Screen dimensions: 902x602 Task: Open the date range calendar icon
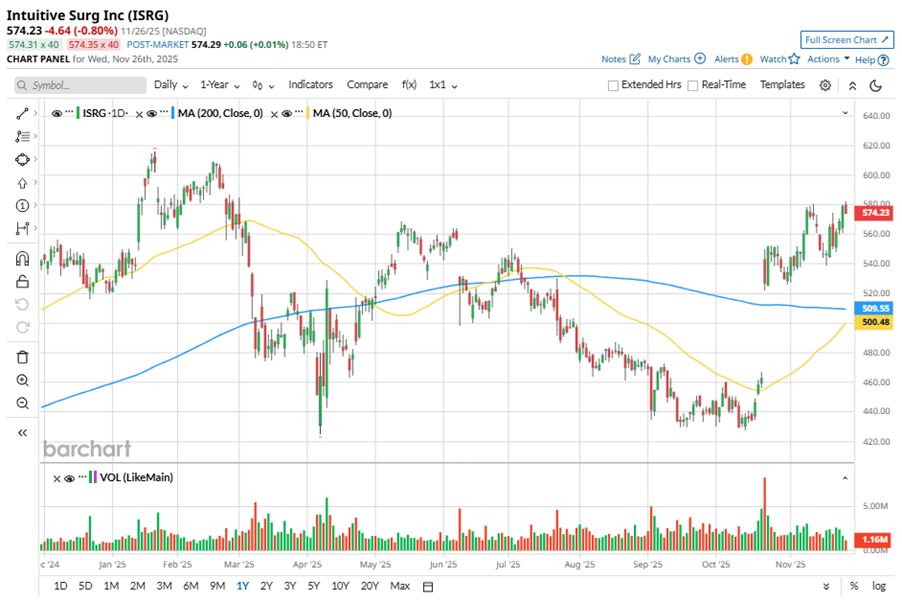click(x=428, y=586)
